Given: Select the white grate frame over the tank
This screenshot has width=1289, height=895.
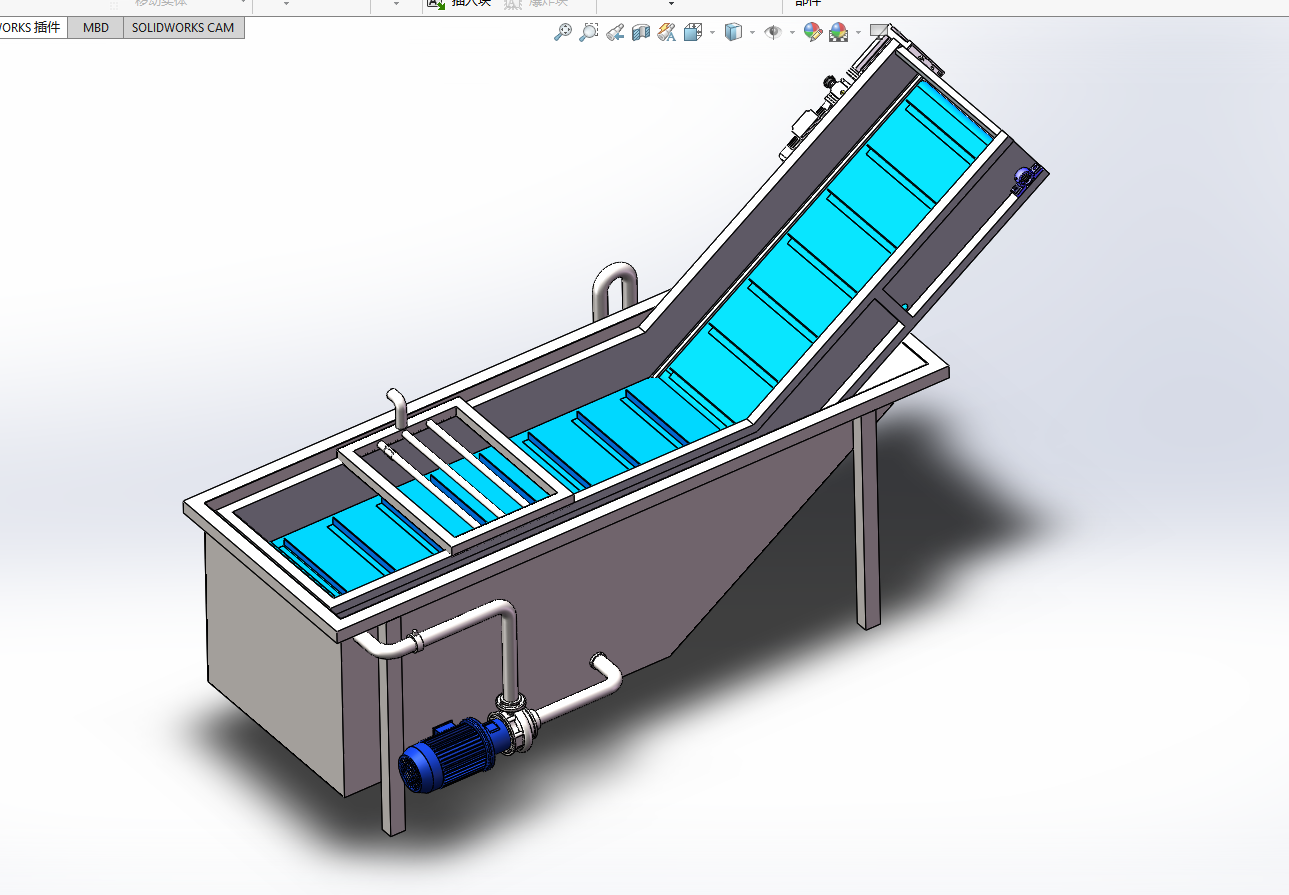Looking at the screenshot, I should [459, 475].
